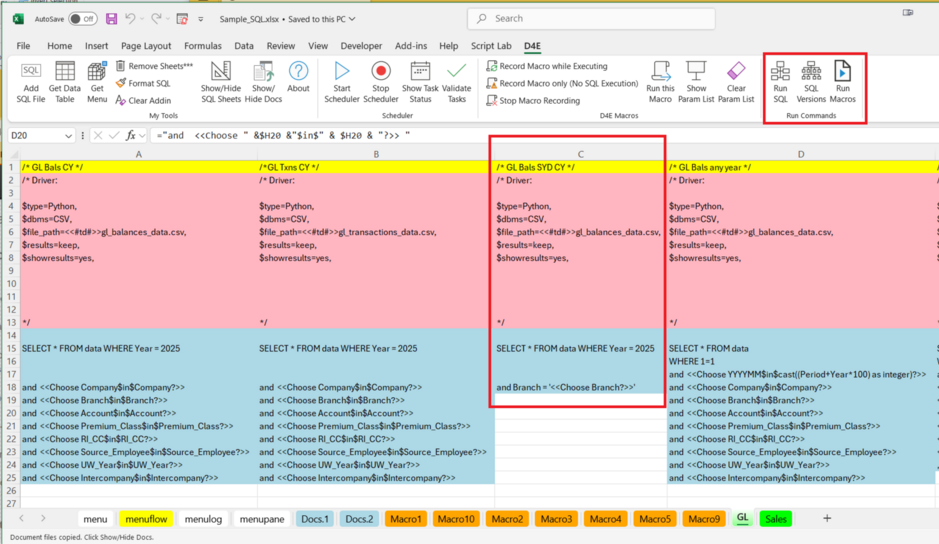Toggle the AutoSave switch
The height and width of the screenshot is (544, 939).
pyautogui.click(x=82, y=19)
